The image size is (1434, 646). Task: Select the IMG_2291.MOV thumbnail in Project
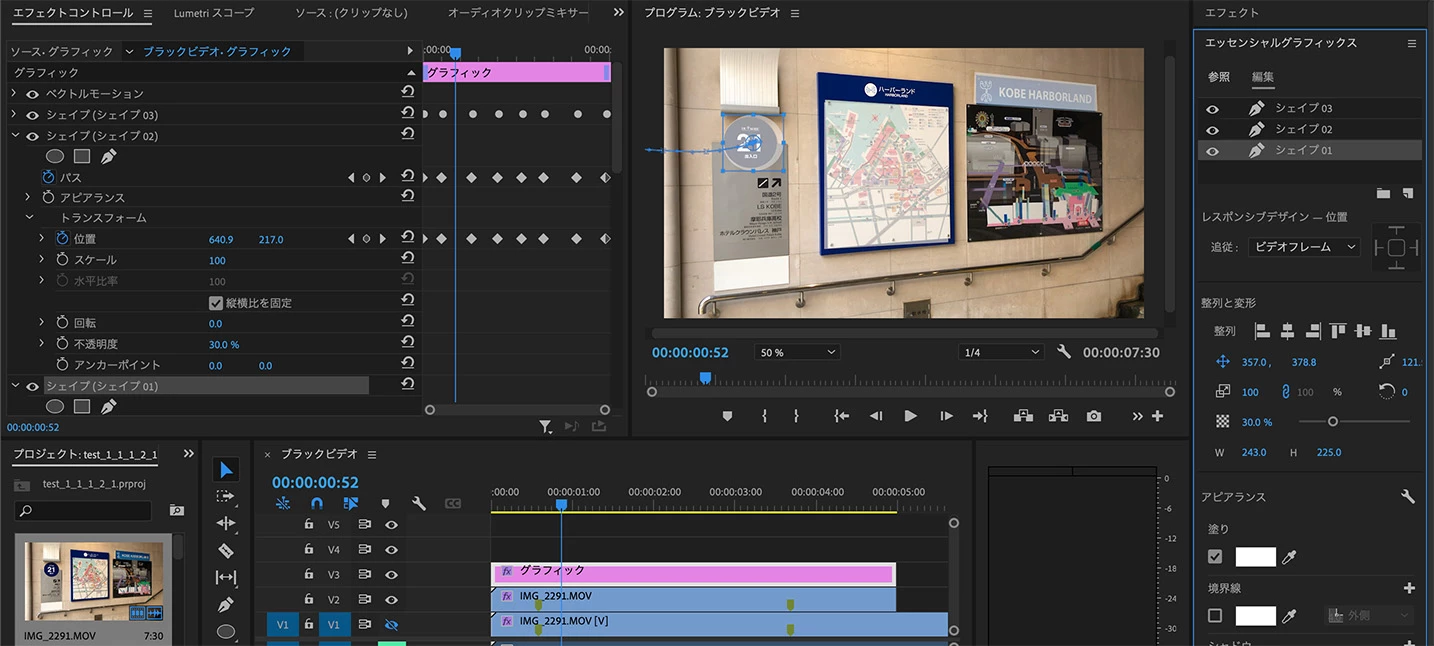click(94, 581)
